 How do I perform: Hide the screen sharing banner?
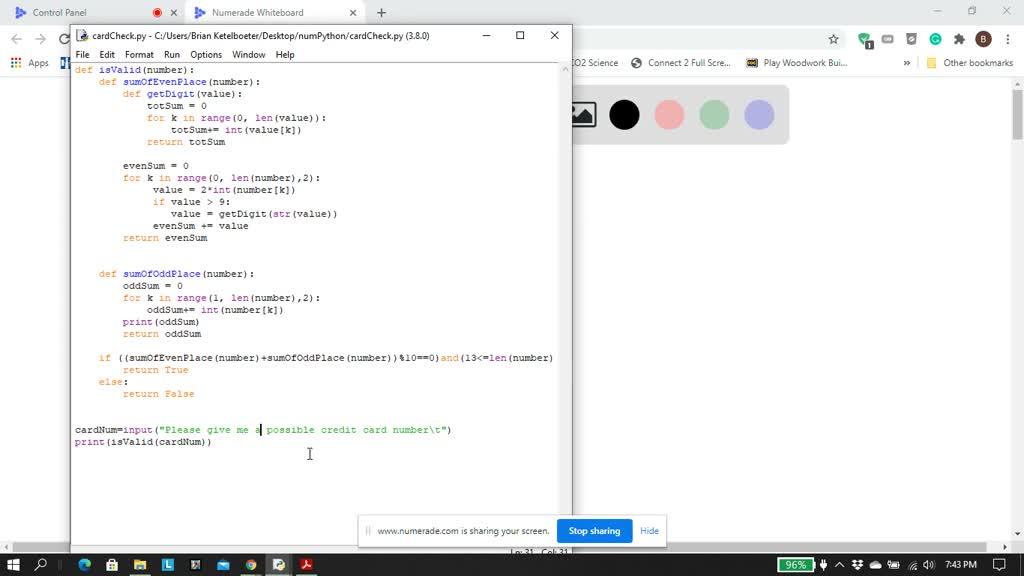(x=649, y=531)
